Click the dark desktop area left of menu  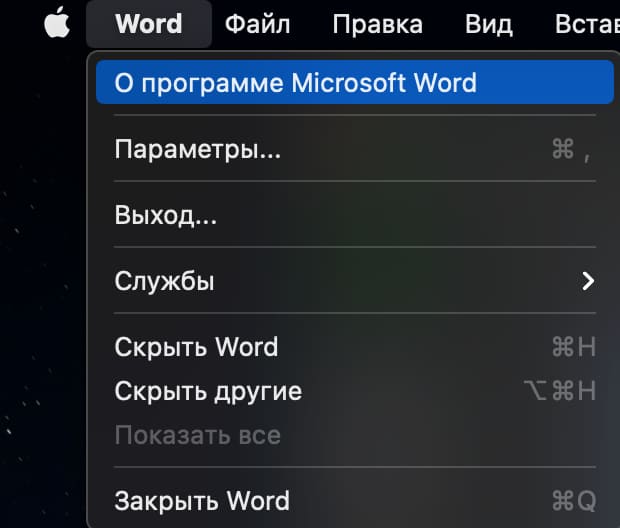coord(40,300)
